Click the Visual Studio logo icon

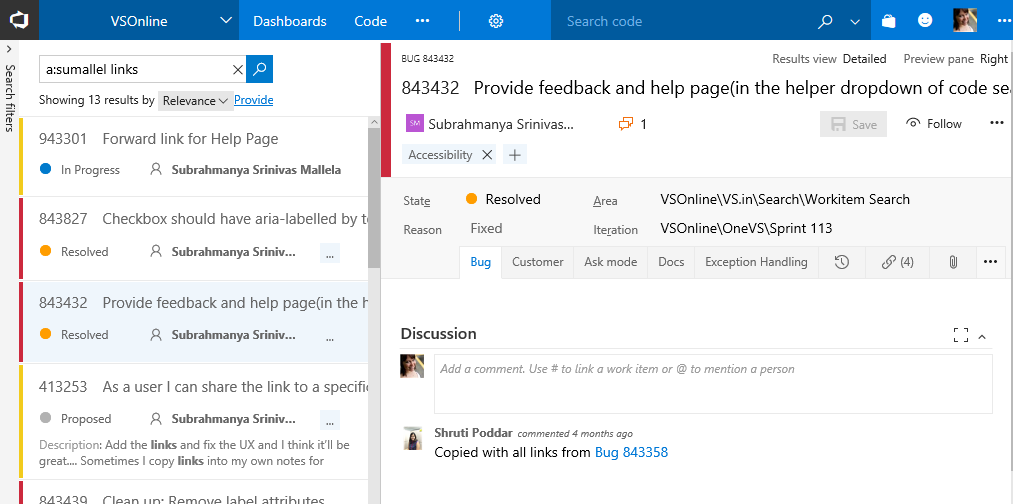tap(19, 21)
